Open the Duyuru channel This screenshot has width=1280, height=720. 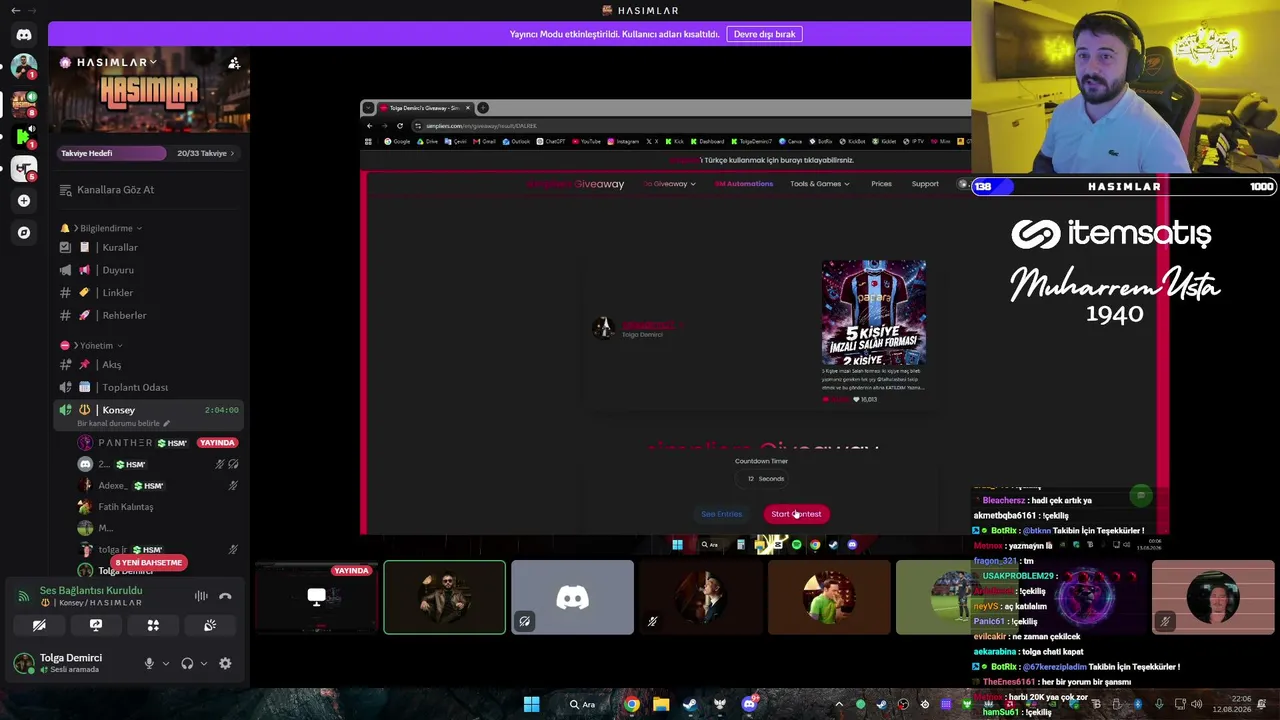click(x=150, y=270)
